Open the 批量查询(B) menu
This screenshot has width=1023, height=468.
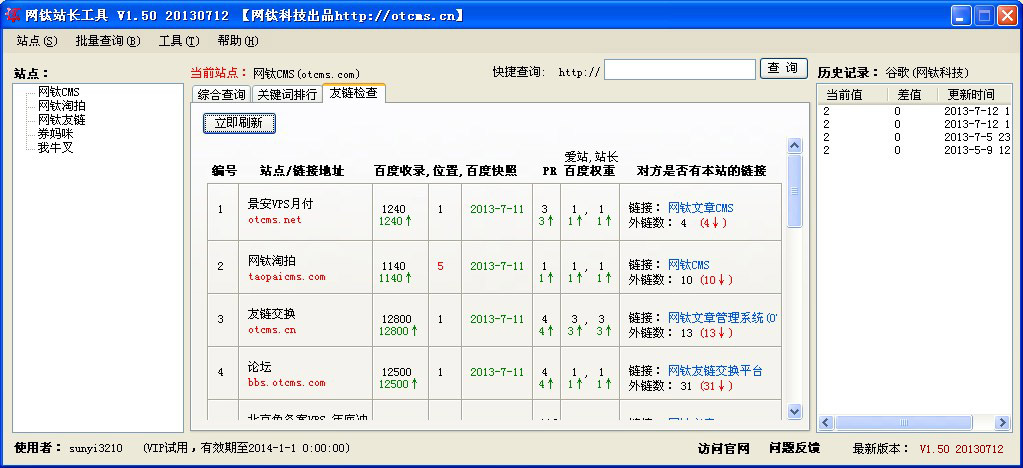pos(107,41)
